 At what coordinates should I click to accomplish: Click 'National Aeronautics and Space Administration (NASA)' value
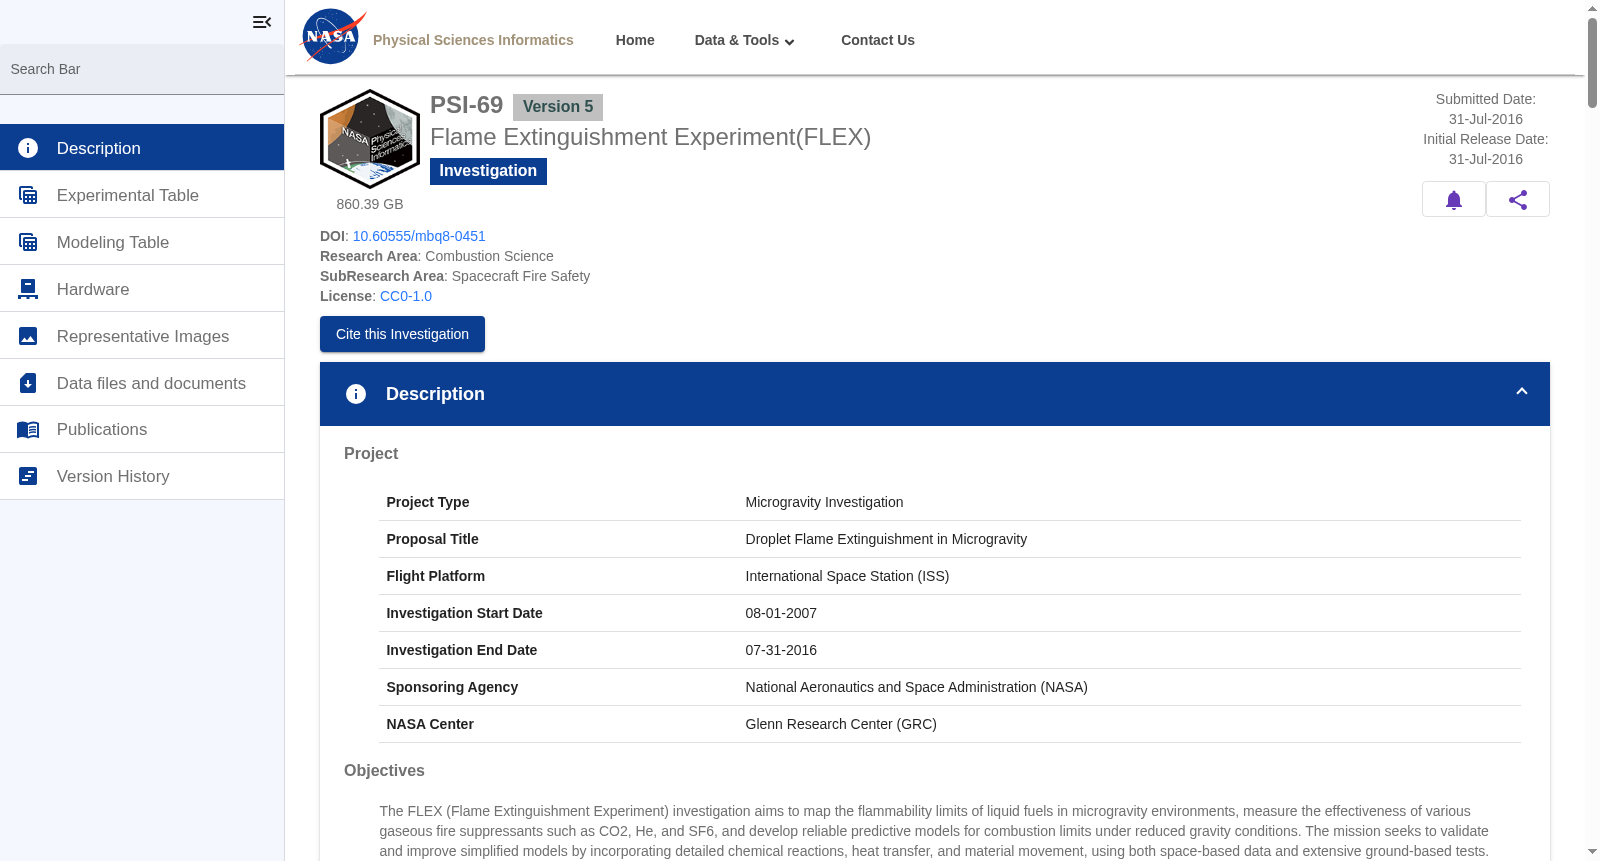coord(916,687)
